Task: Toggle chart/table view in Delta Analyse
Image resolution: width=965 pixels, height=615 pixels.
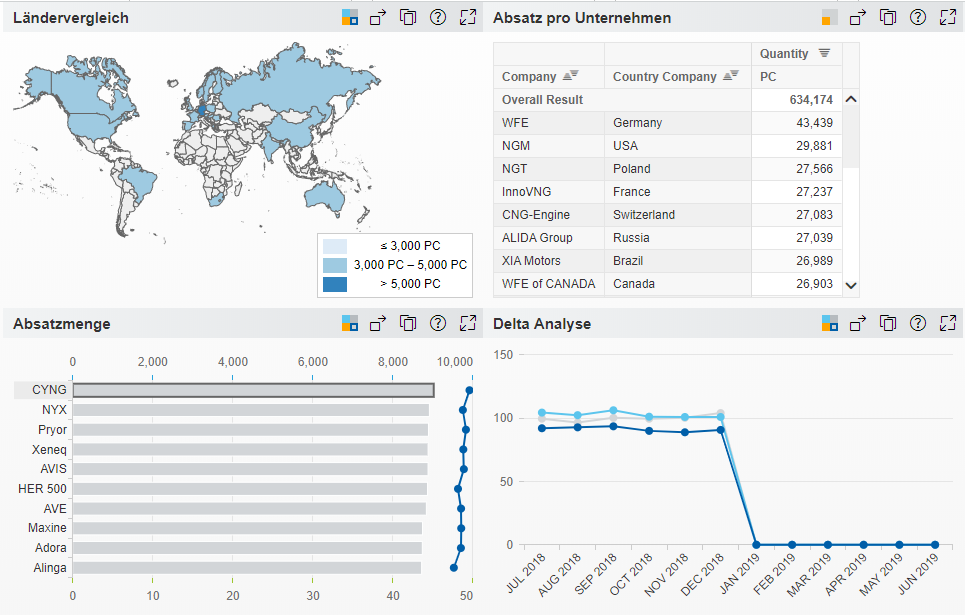Action: pyautogui.click(x=829, y=323)
